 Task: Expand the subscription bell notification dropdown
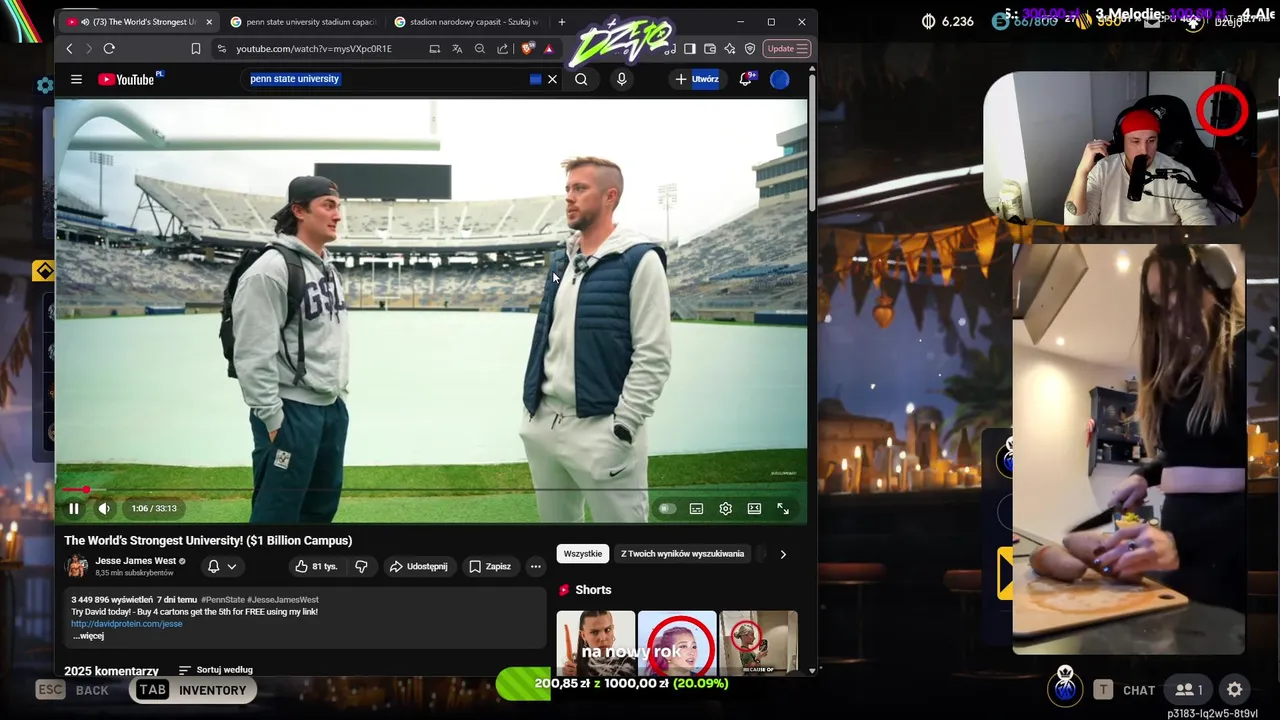click(222, 566)
